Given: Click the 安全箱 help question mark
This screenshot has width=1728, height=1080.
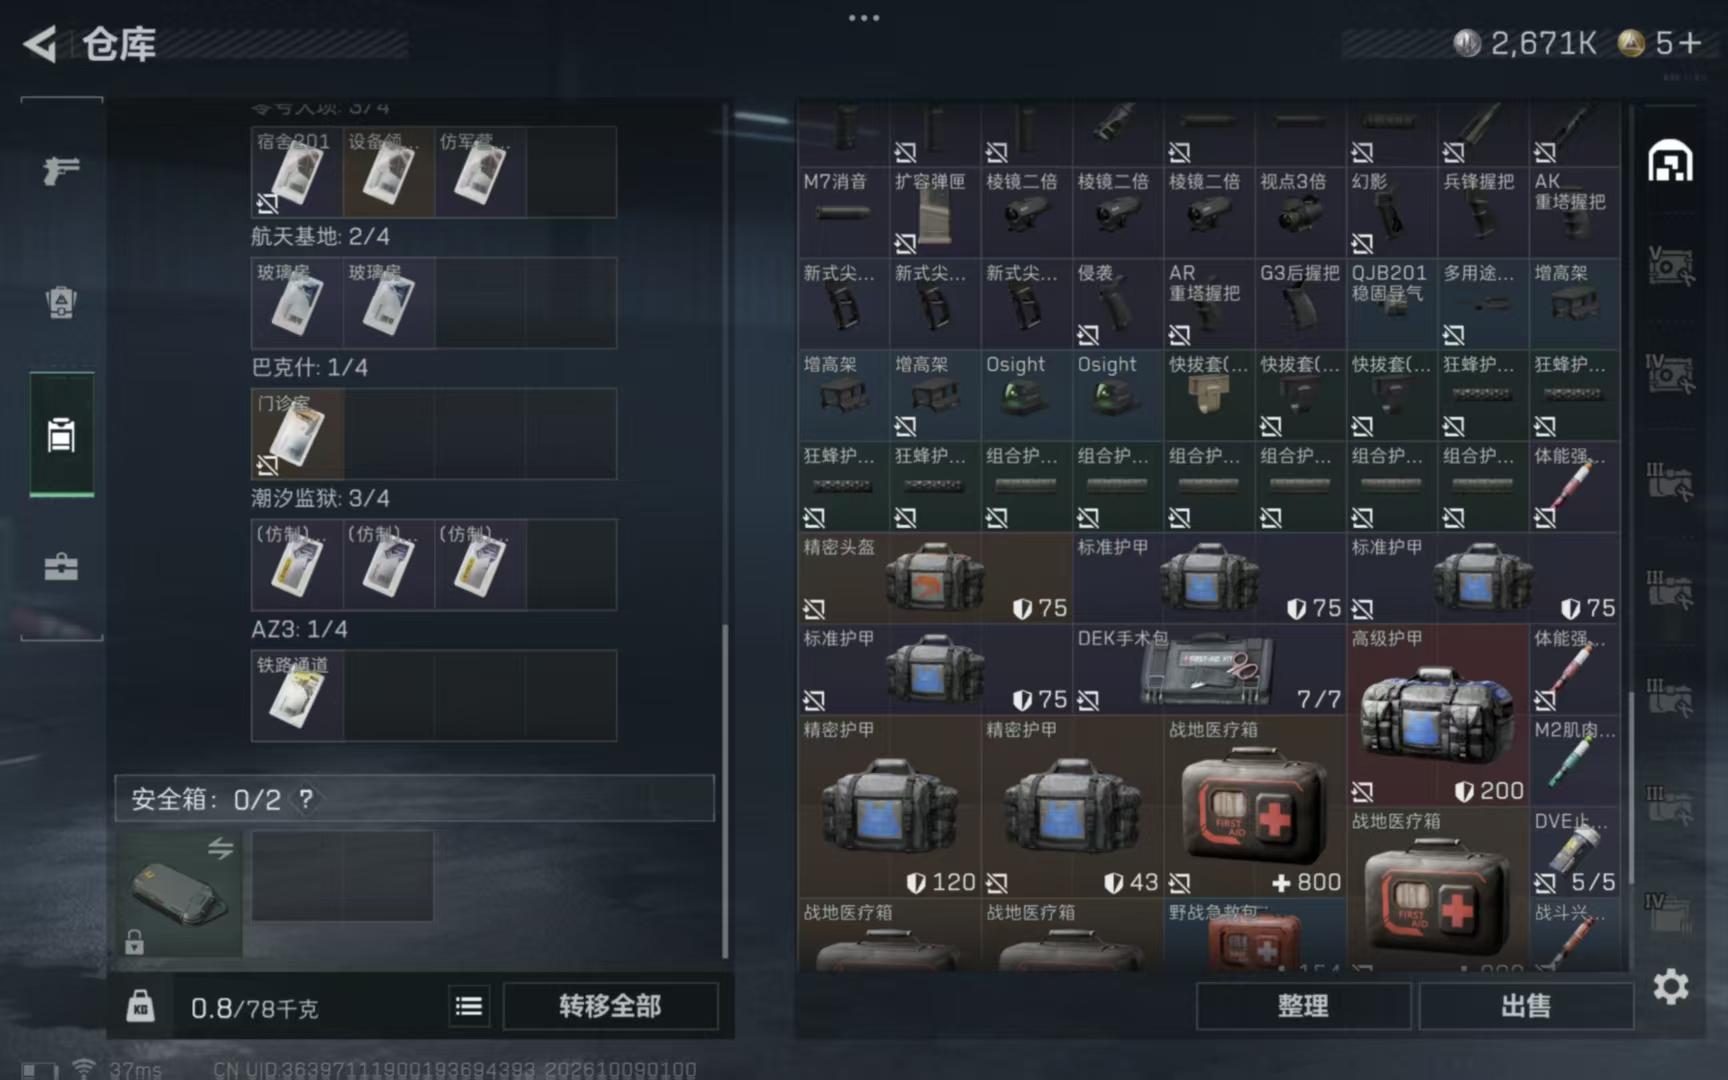Looking at the screenshot, I should coord(306,799).
